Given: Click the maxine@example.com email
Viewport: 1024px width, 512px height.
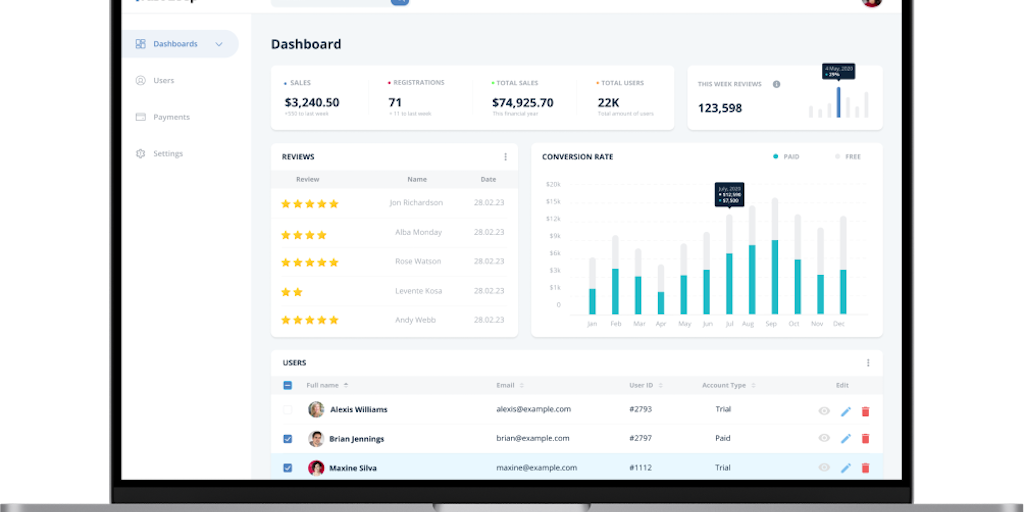Looking at the screenshot, I should pos(537,468).
